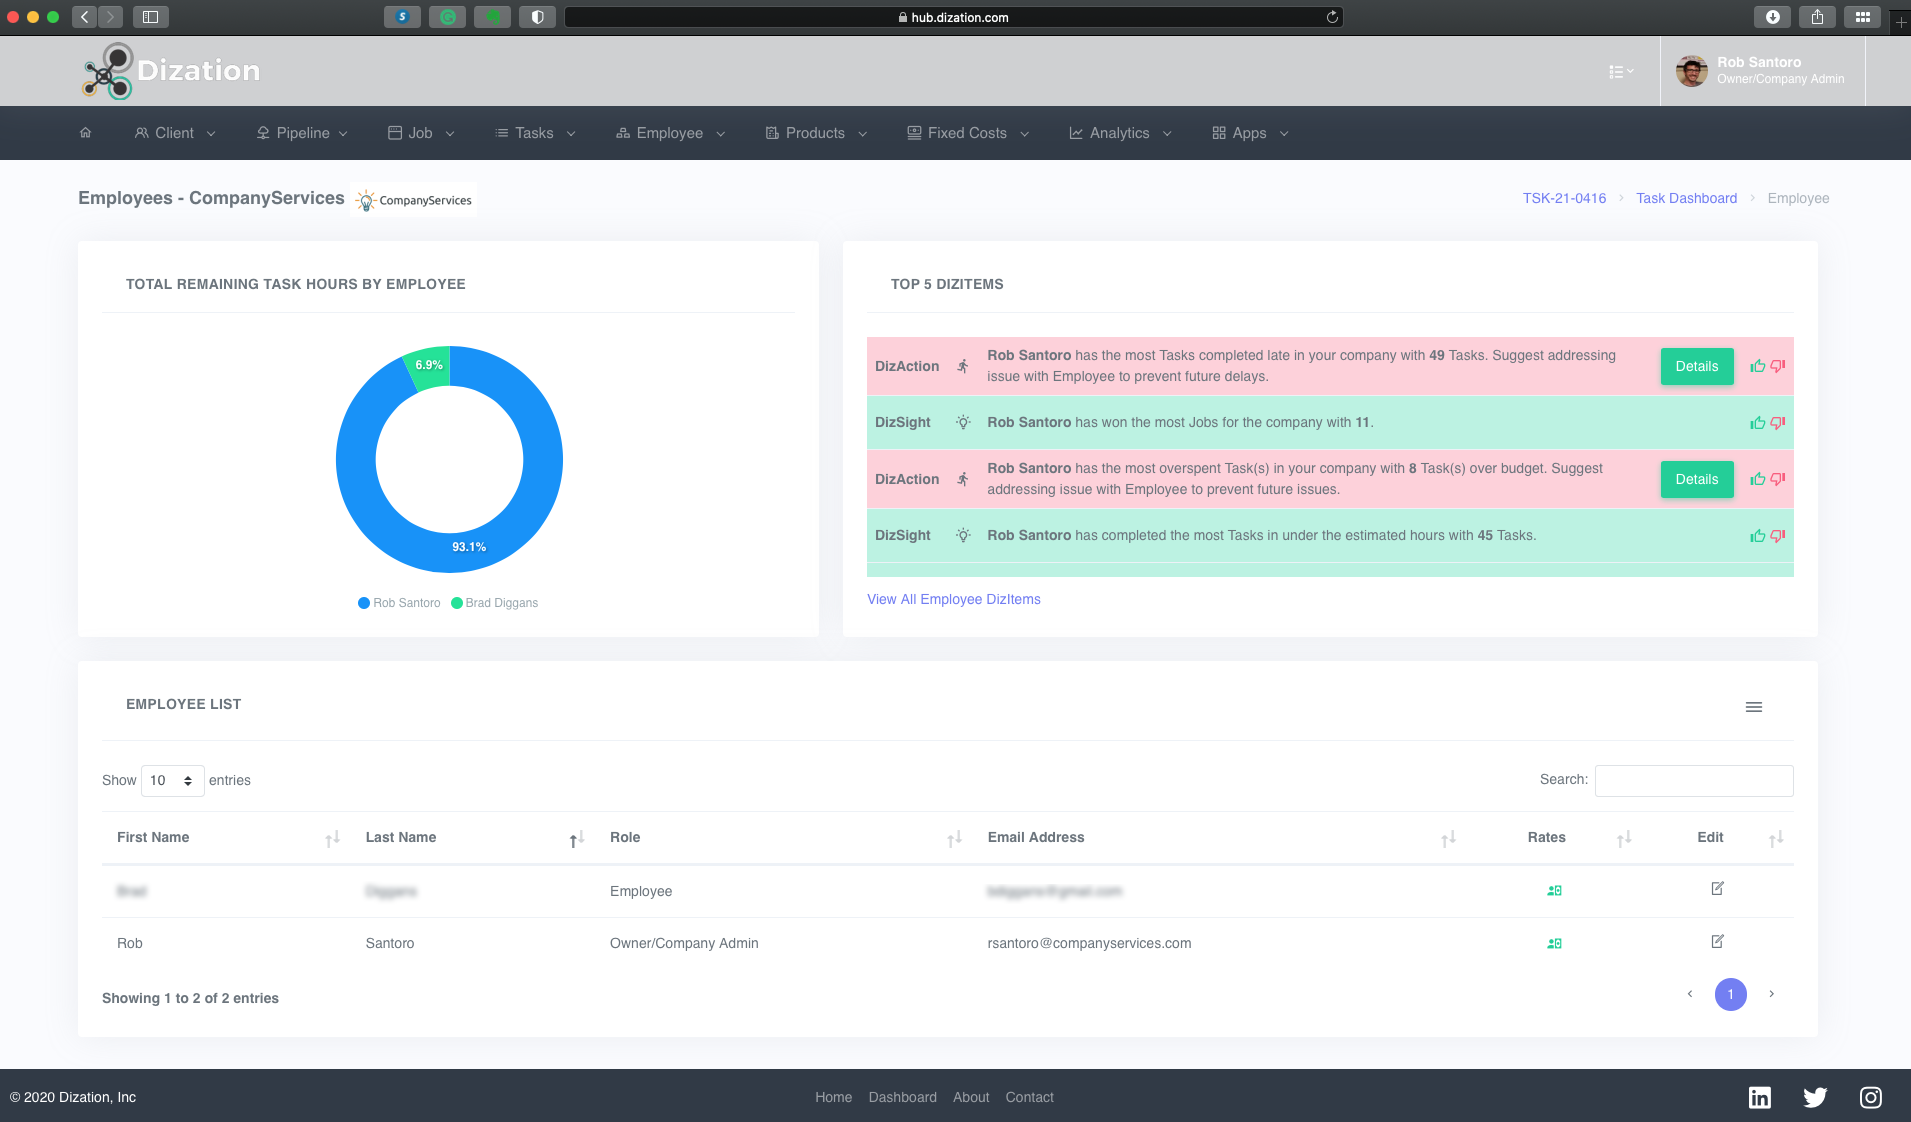Screen dimensions: 1911x1122
Task: Thumbs down the late Tasks DizAction
Action: pyautogui.click(x=1778, y=366)
